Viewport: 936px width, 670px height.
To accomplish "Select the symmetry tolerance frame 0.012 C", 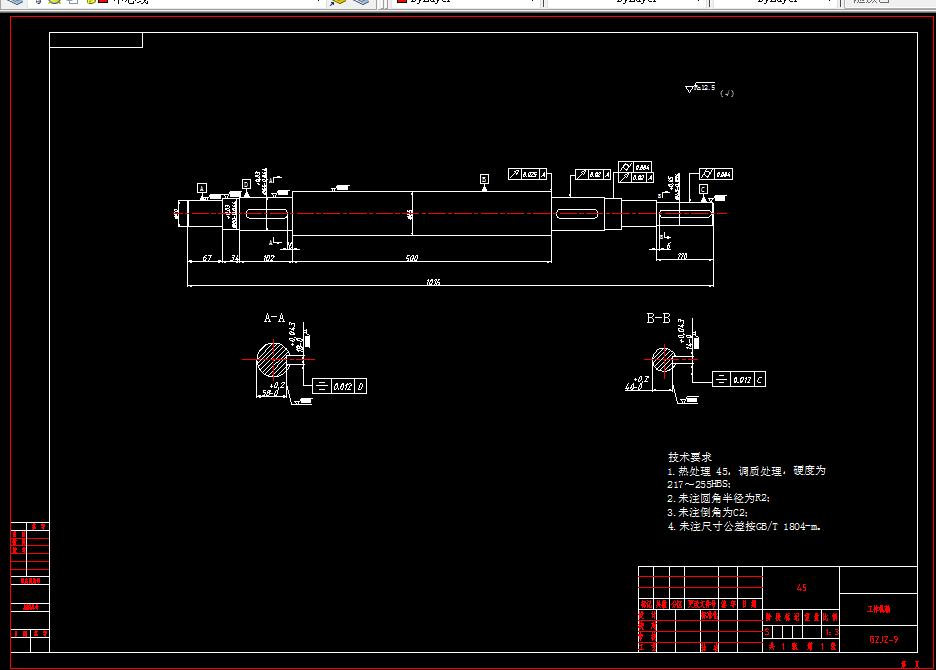I will click(739, 379).
